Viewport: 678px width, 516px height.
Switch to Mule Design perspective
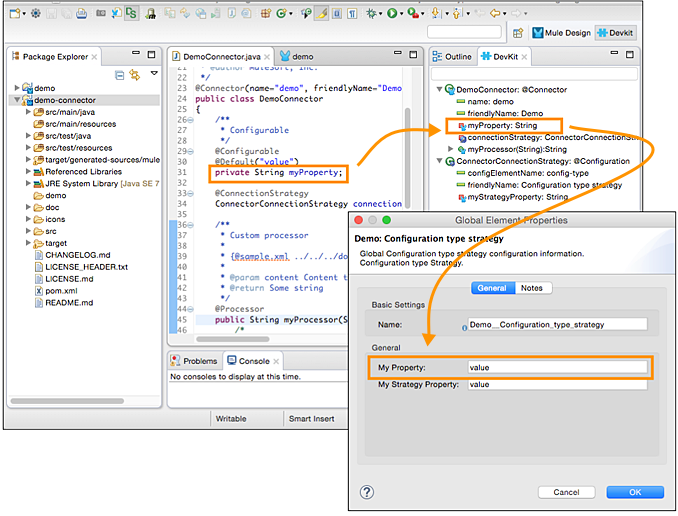(561, 33)
